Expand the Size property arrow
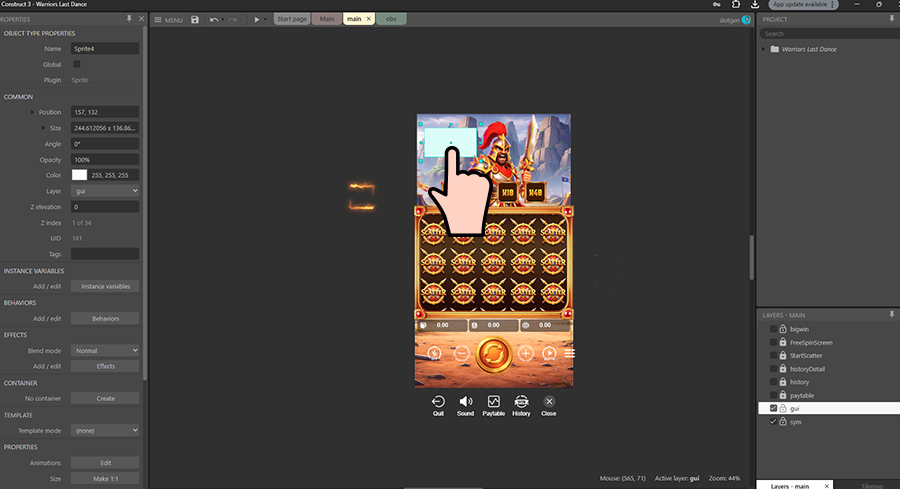 pos(43,128)
